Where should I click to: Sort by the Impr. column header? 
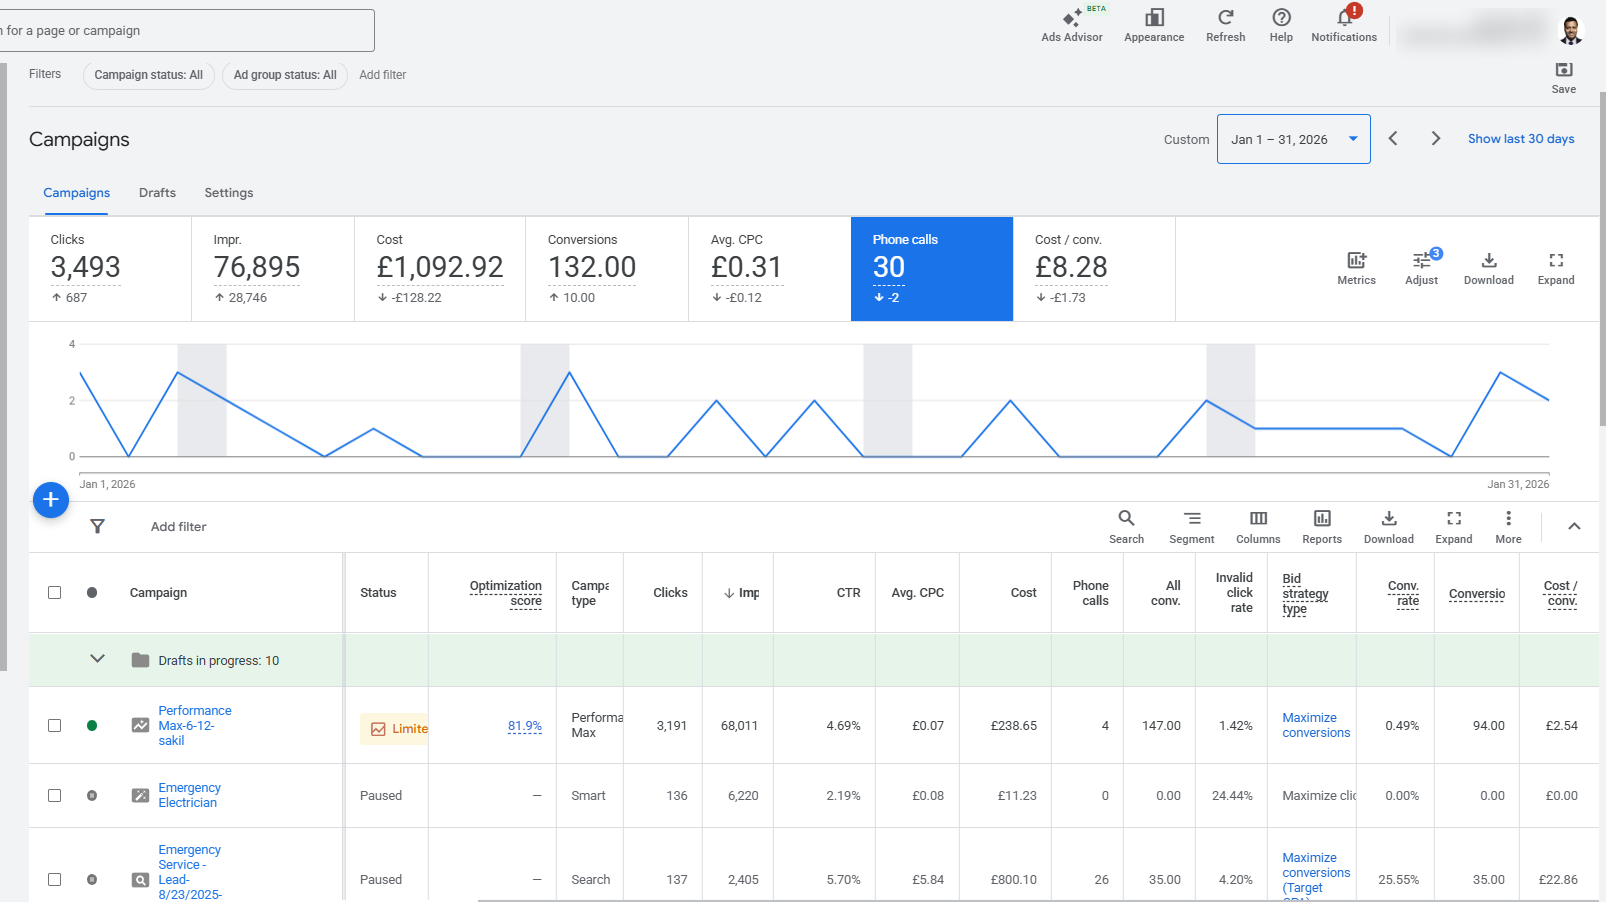(742, 593)
